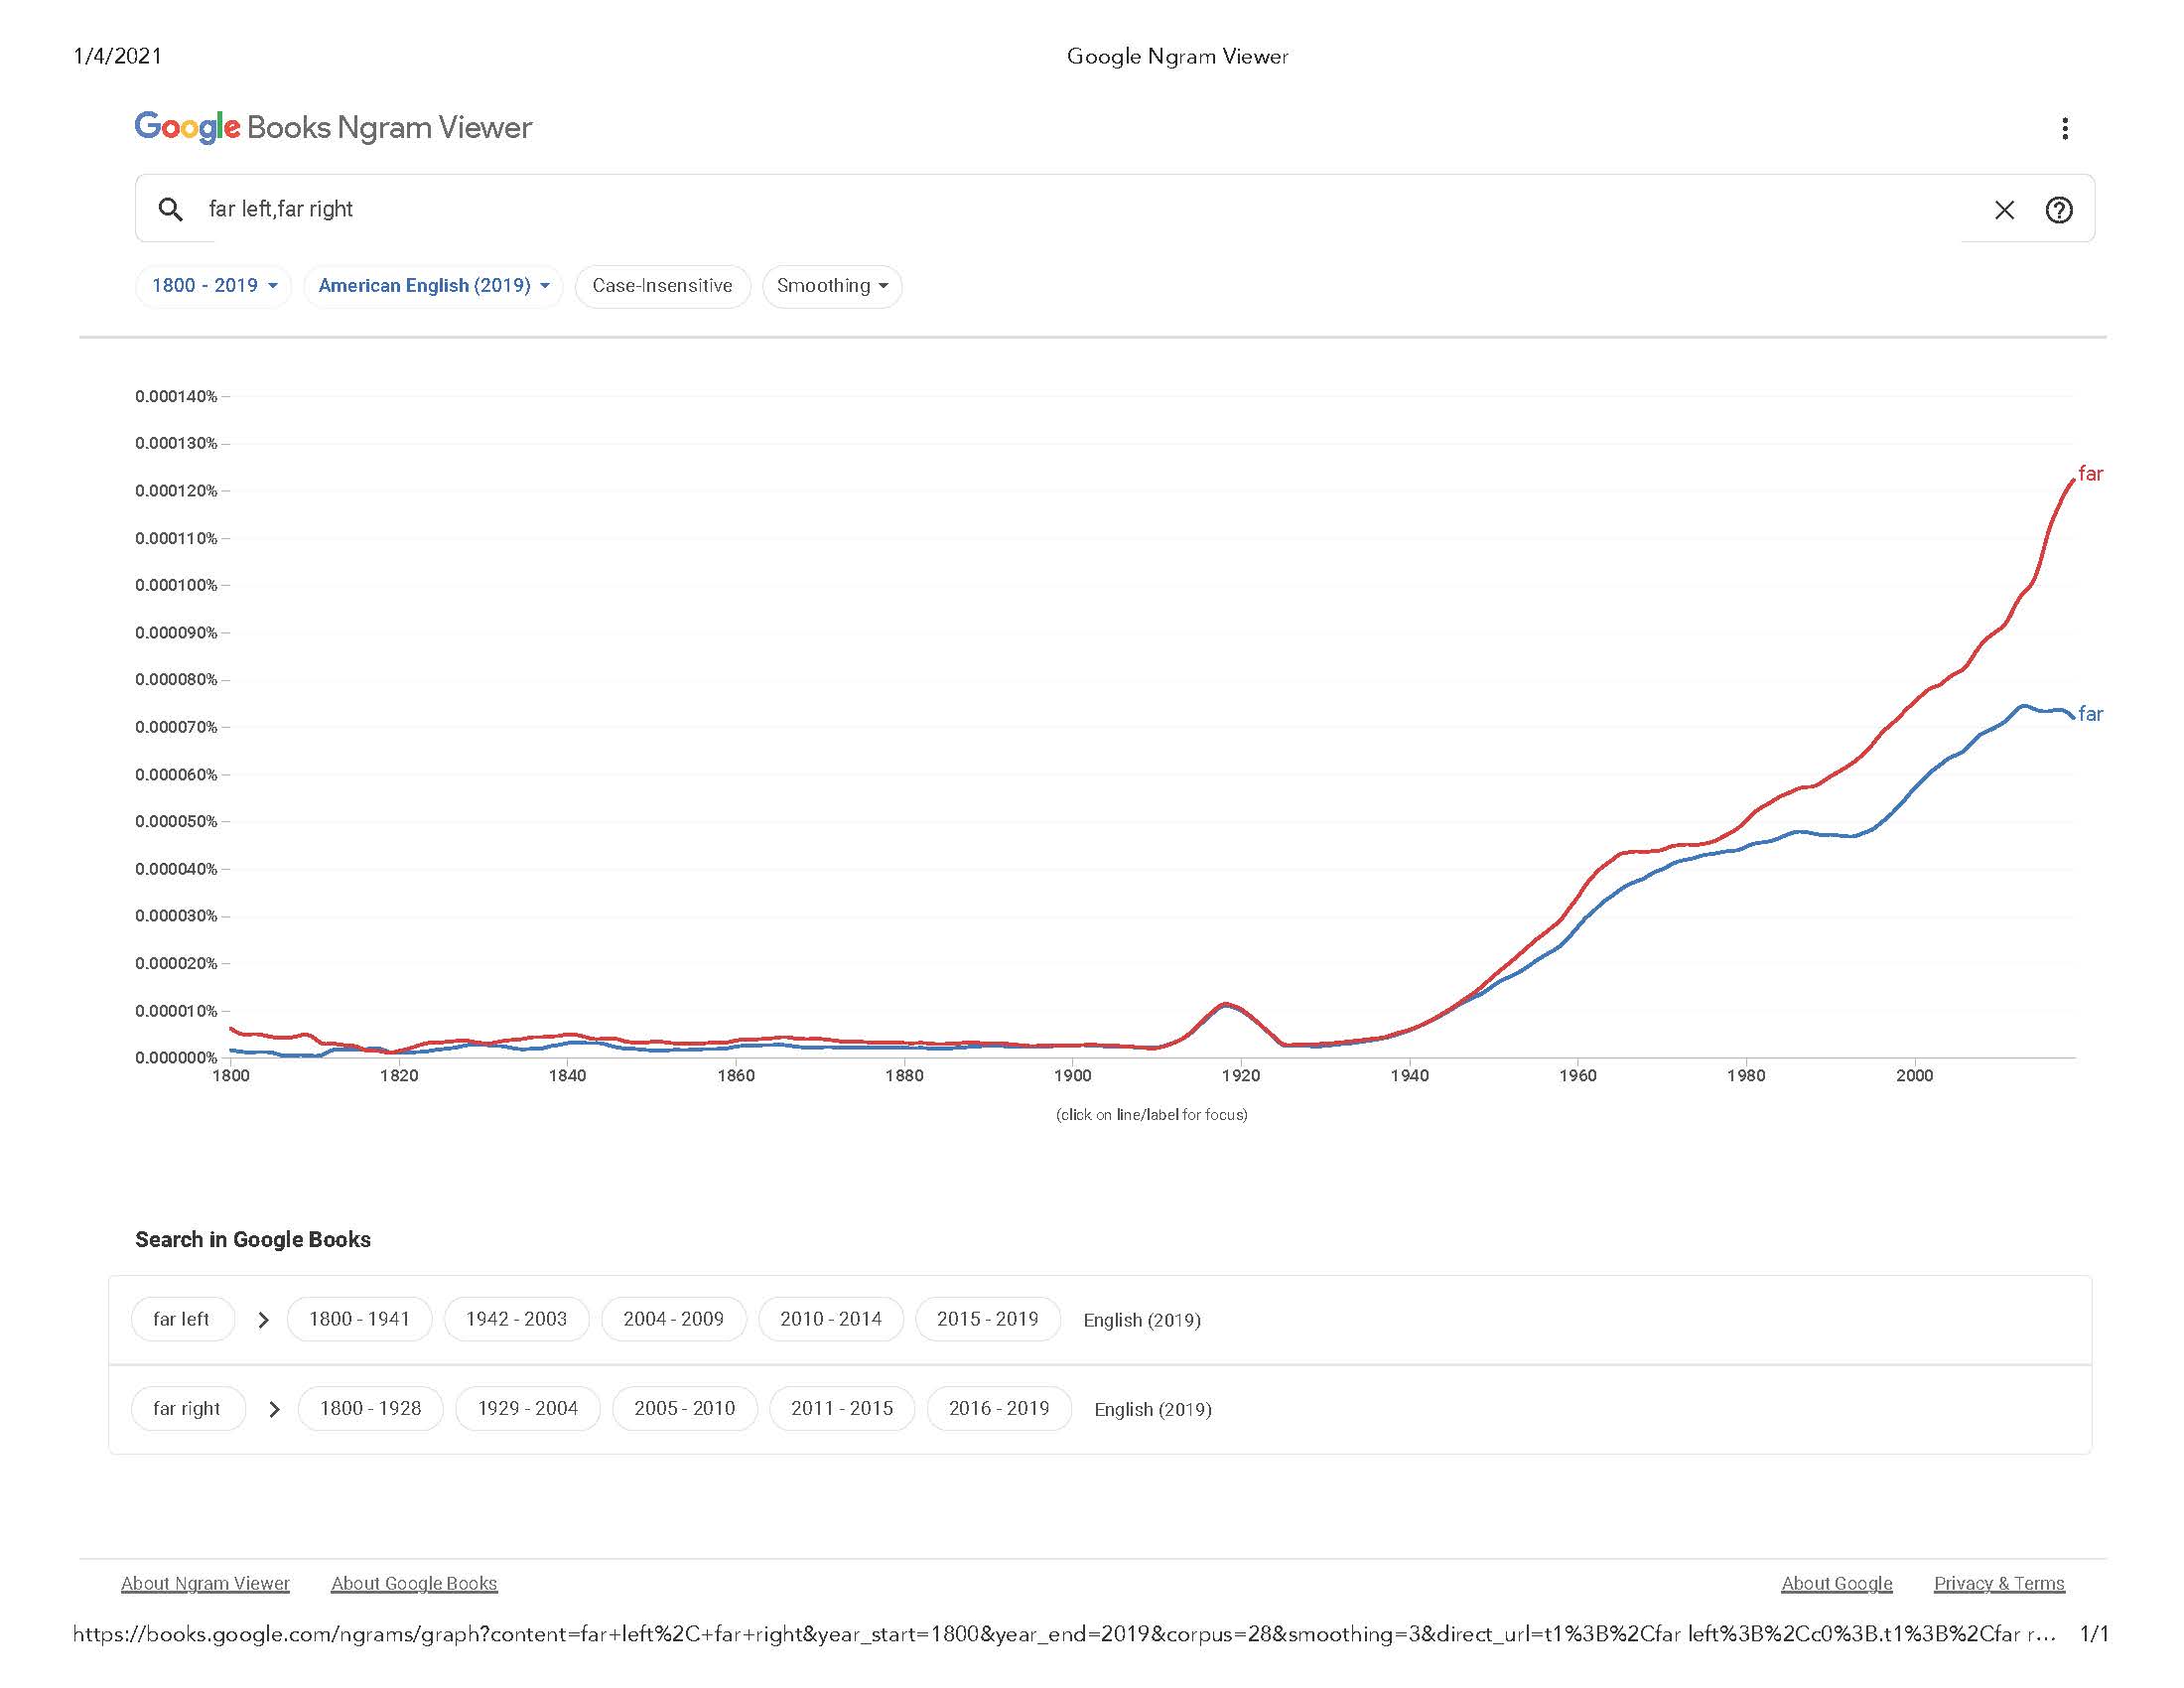Image resolution: width=2184 pixels, height=1688 pixels.
Task: Open the 1800 - 2019 year range dropdown
Action: [213, 286]
